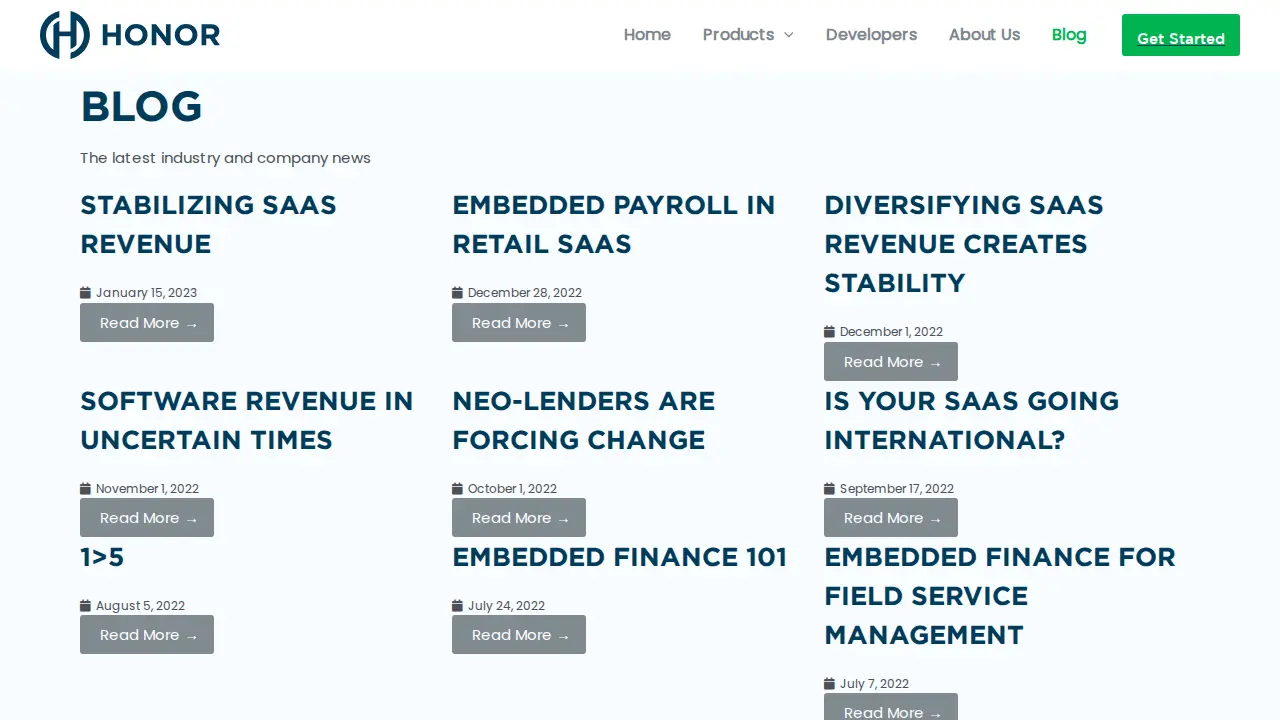Click the calendar icon beside December 28, 2022
The image size is (1280, 720).
[x=457, y=293]
